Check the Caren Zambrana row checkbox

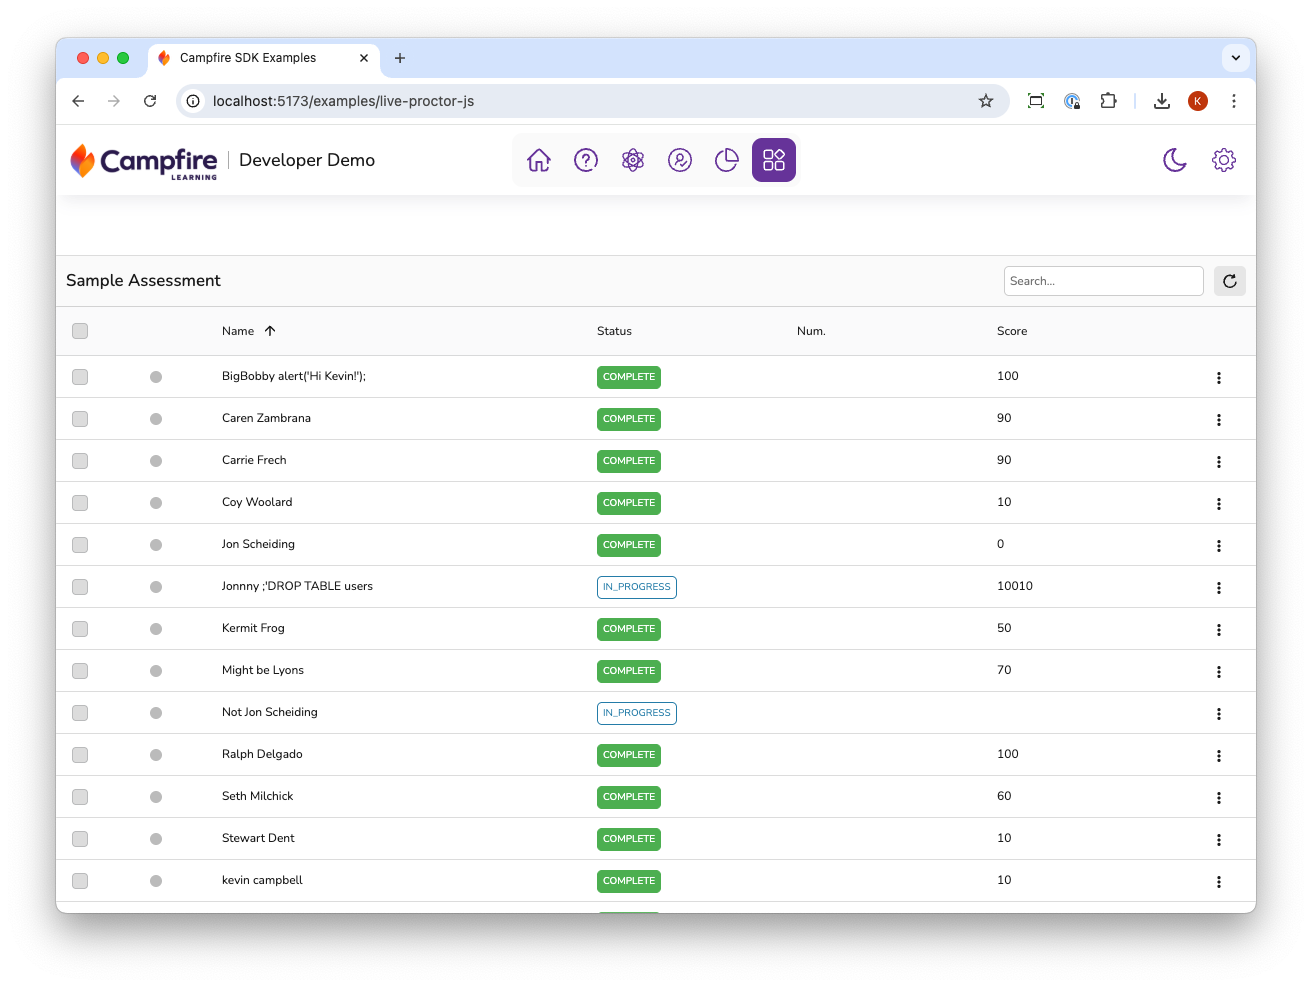[80, 419]
